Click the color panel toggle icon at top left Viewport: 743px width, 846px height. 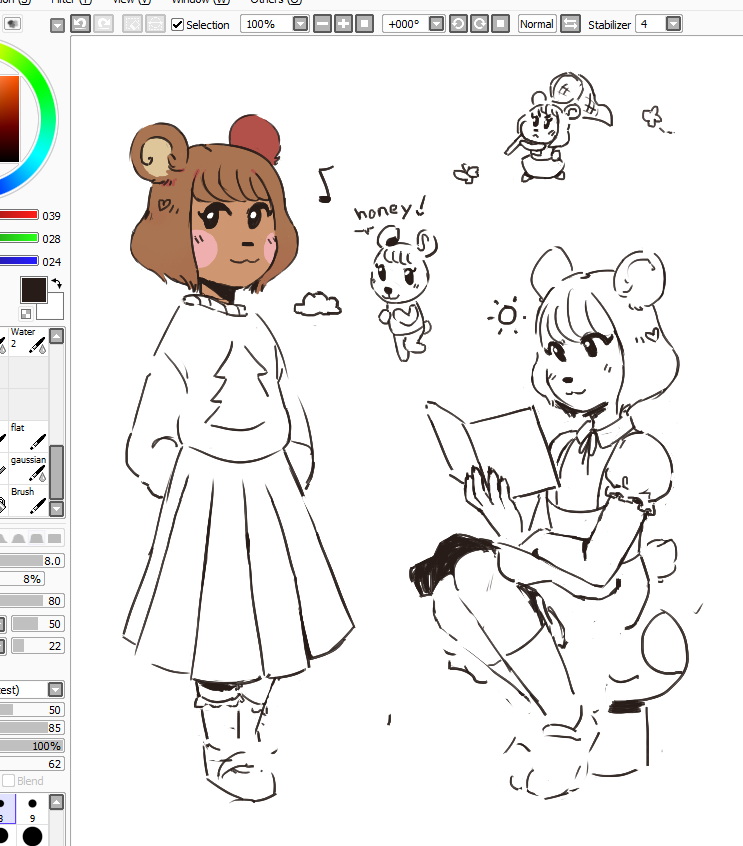pyautogui.click(x=12, y=24)
